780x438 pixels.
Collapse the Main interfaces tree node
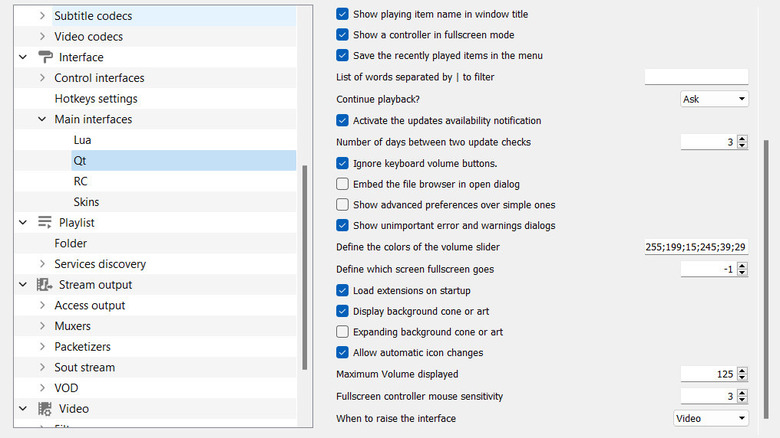[x=42, y=119]
